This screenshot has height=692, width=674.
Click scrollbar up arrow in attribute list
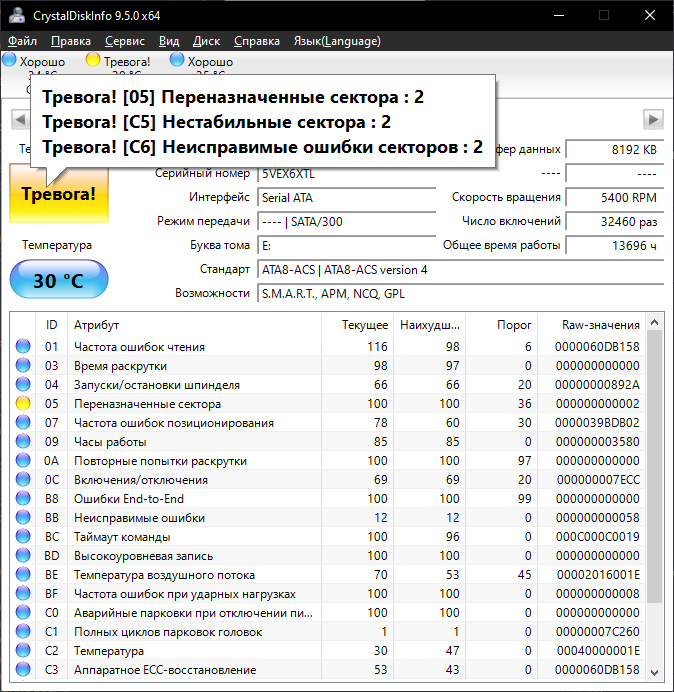pyautogui.click(x=655, y=323)
